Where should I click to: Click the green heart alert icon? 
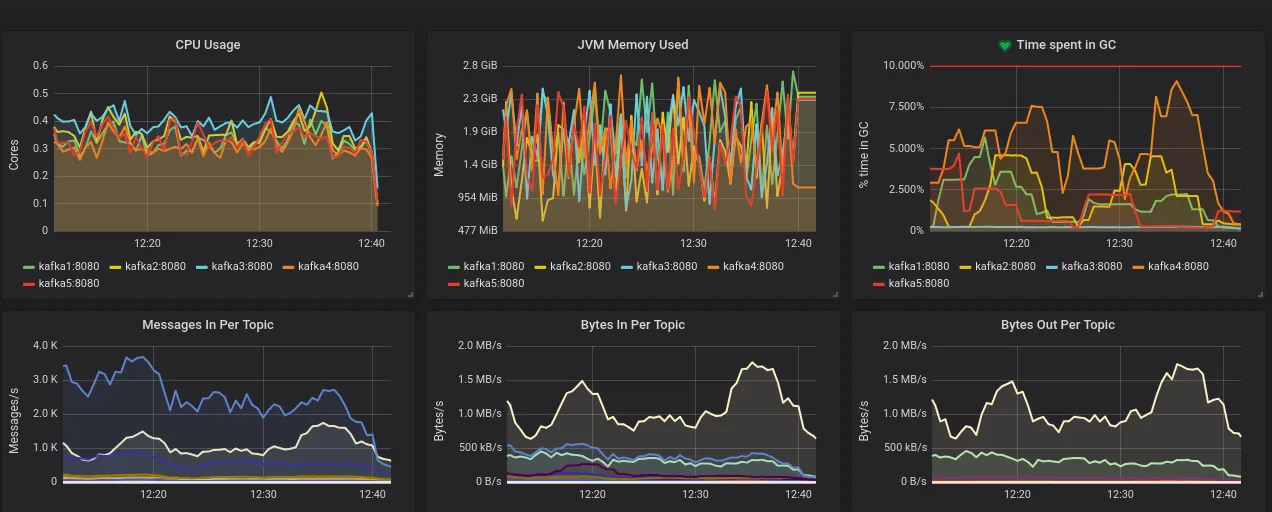[1005, 45]
